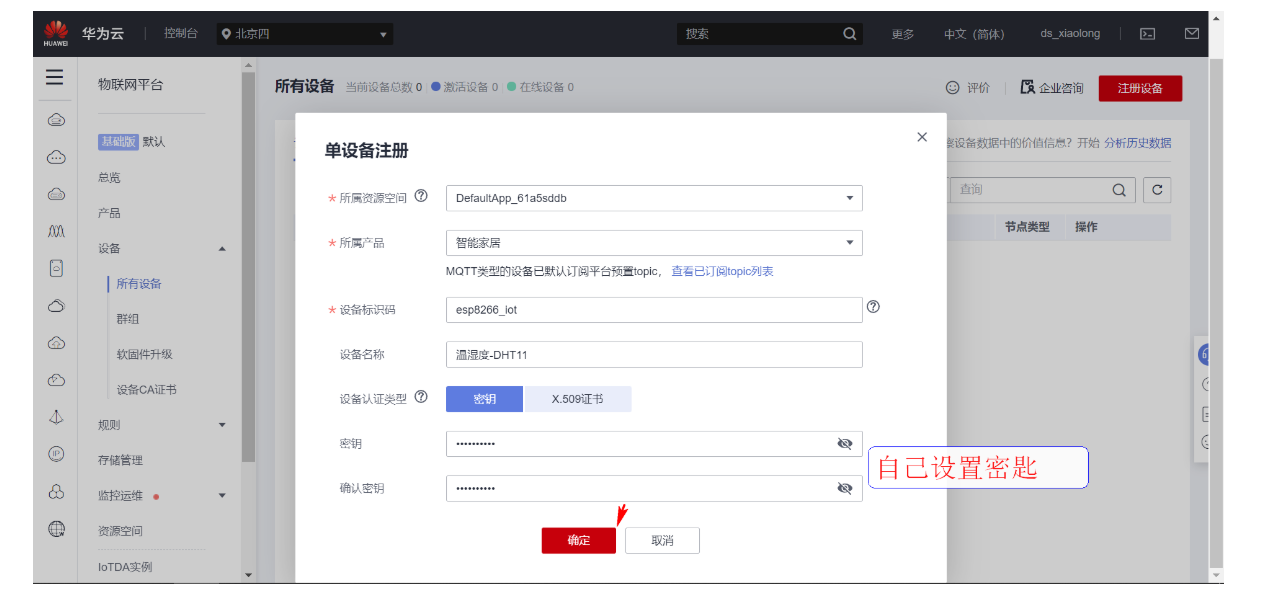
Task: Click help icon beside 设备标识码 field
Action: pos(873,308)
